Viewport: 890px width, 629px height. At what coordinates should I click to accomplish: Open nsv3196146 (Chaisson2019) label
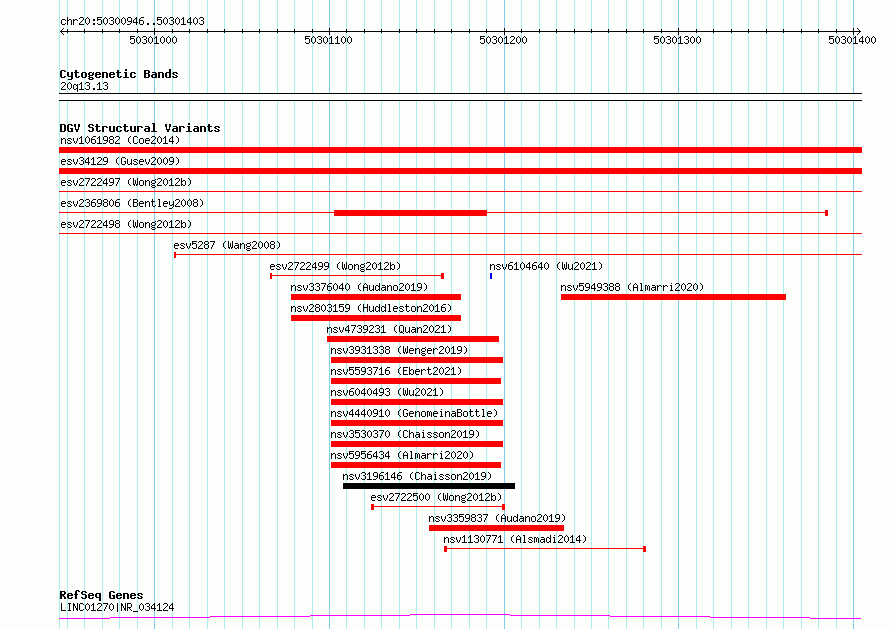(x=417, y=476)
